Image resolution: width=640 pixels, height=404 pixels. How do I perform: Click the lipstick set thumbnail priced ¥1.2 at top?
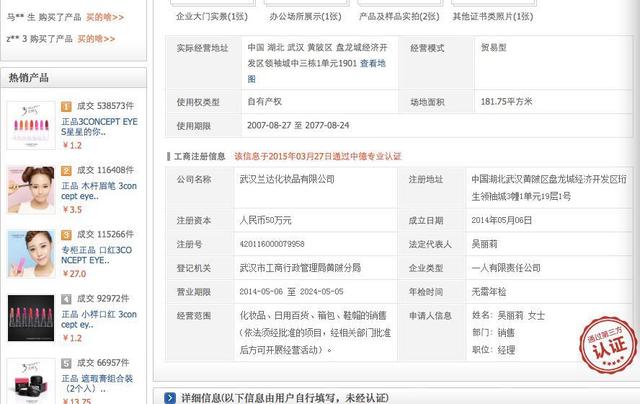coord(30,124)
